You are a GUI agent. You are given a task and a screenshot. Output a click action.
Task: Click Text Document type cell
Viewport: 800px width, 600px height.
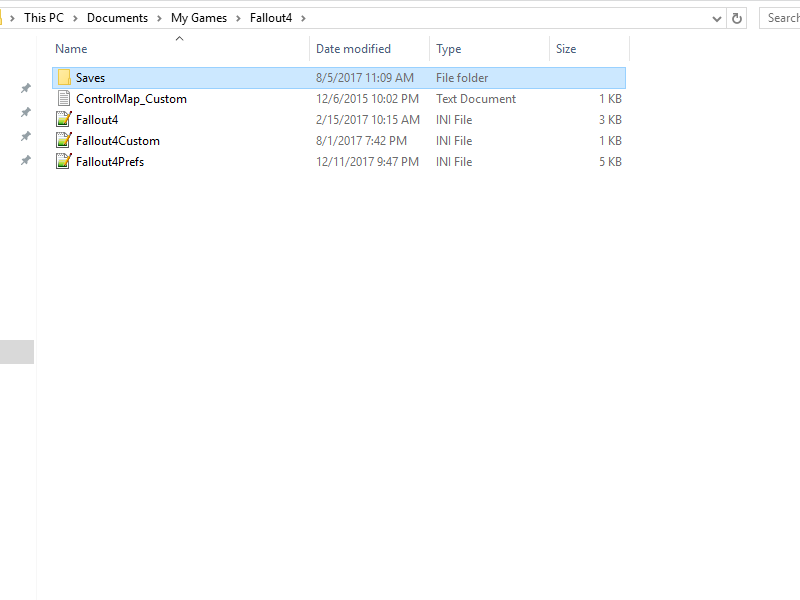[476, 98]
